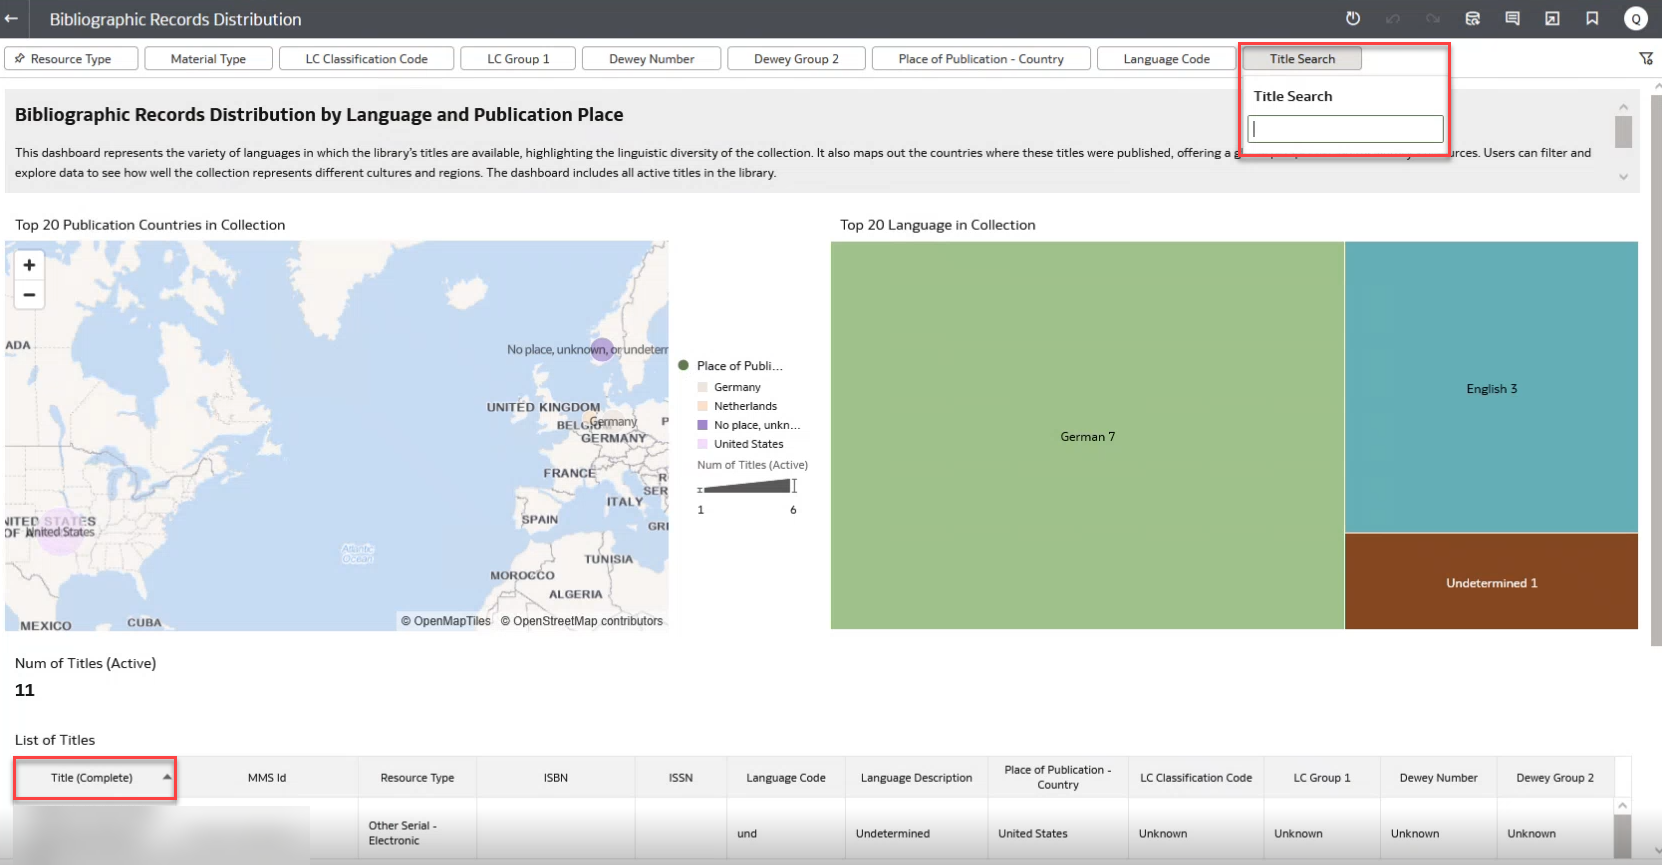This screenshot has width=1662, height=865.
Task: Open the filter settings funnel icon
Action: click(x=1646, y=59)
